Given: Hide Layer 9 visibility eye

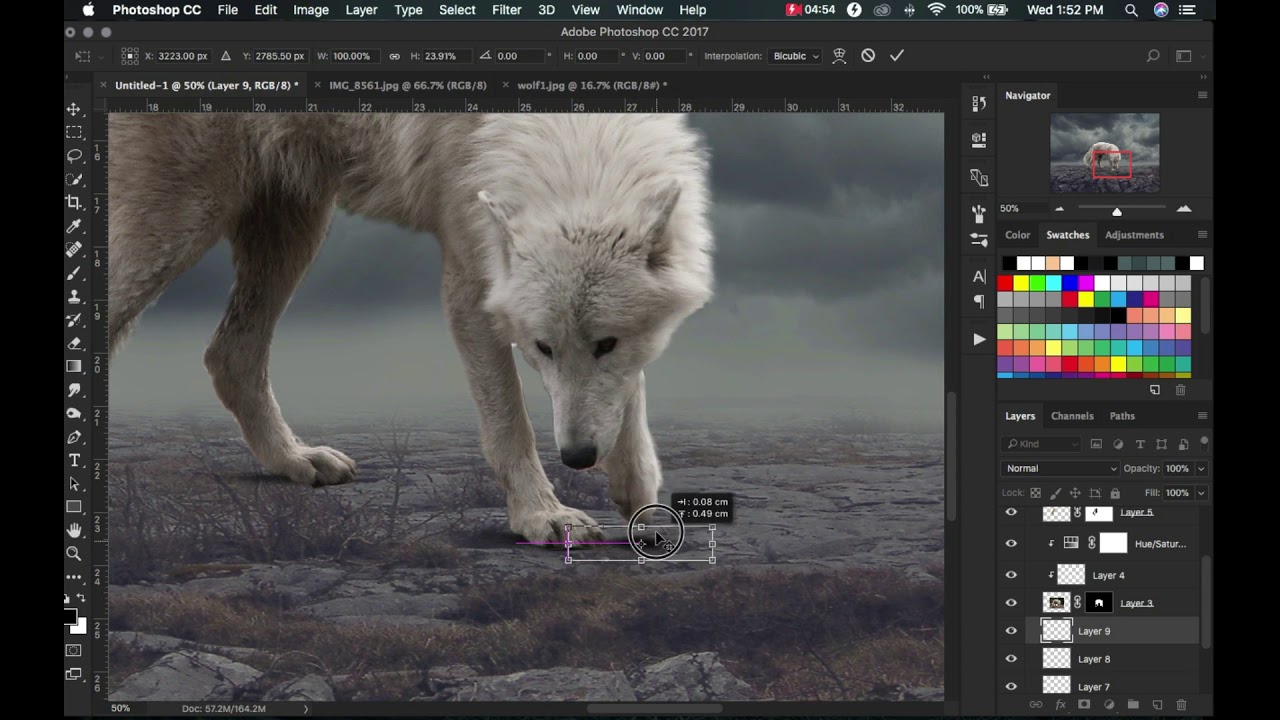Looking at the screenshot, I should (1011, 631).
